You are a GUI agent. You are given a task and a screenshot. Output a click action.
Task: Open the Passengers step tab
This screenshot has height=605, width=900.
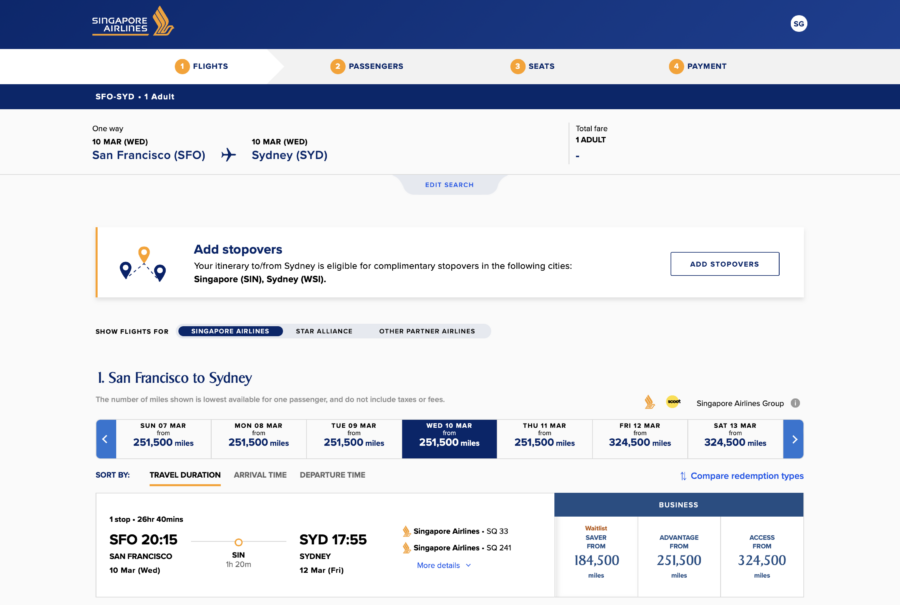367,67
